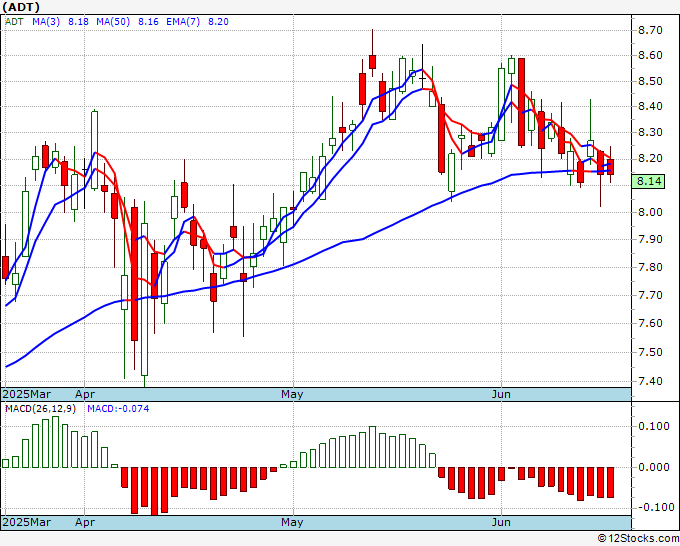Click the (ADT) chart title
The height and width of the screenshot is (546, 680).
click(21, 7)
